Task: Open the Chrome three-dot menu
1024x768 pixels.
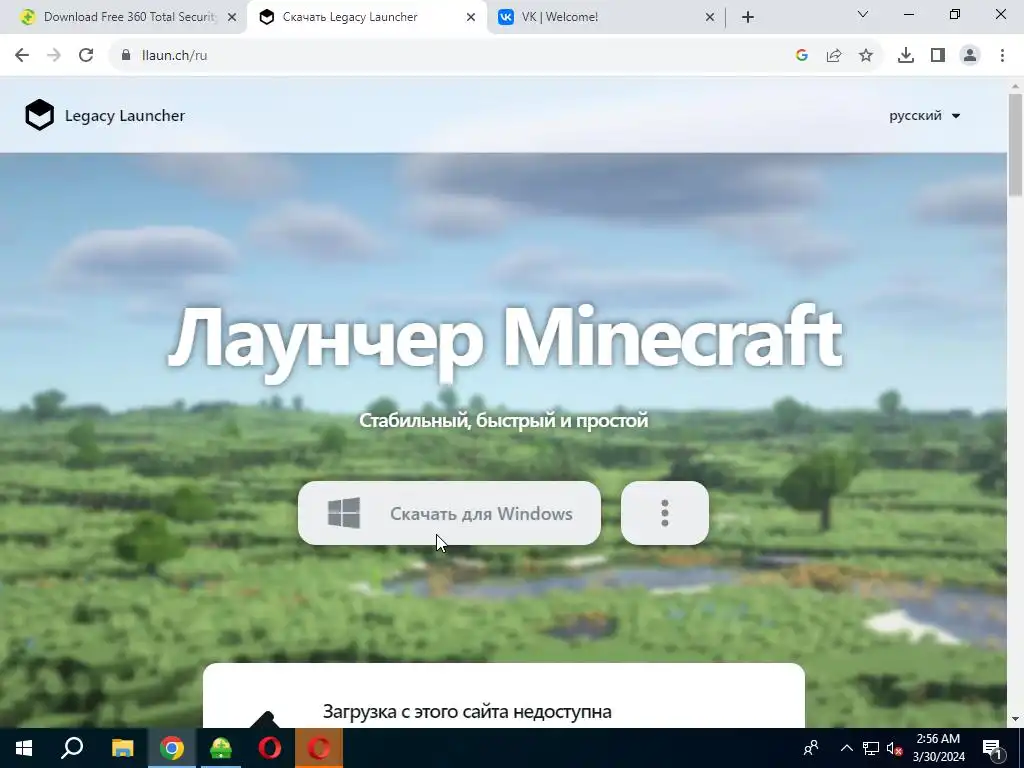Action: [x=1002, y=56]
